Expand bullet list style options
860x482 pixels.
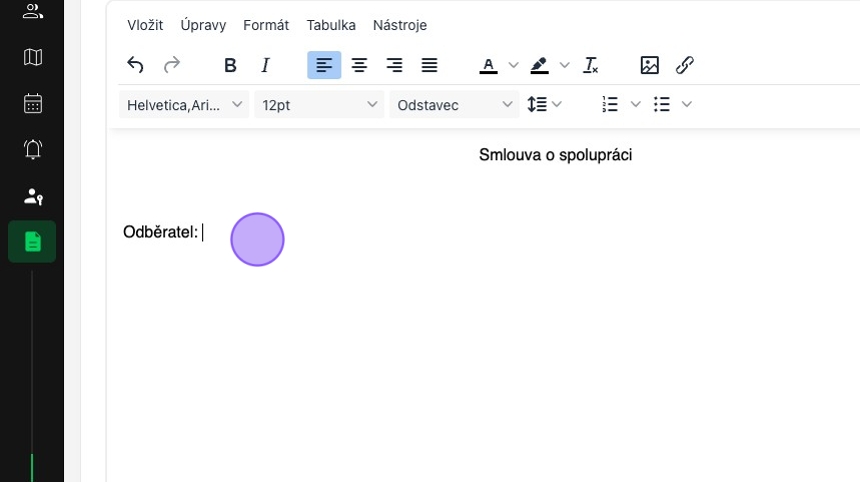click(x=687, y=104)
